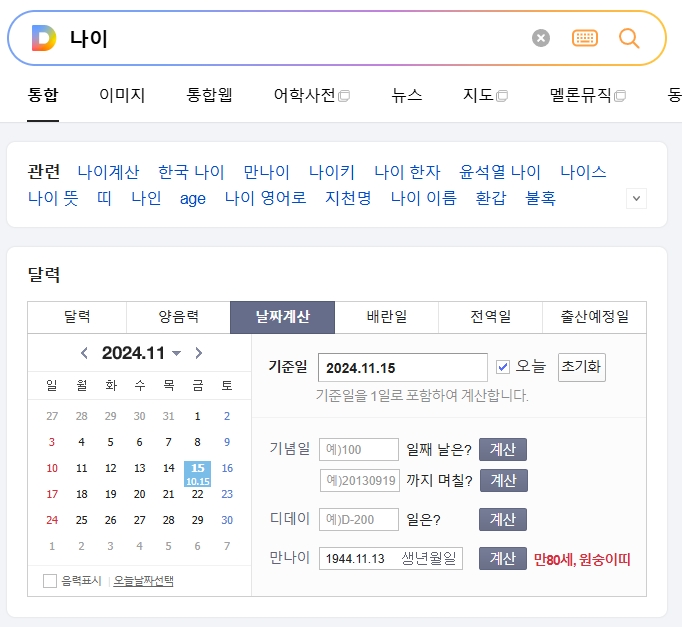
Task: Click 계산 button in 디데이 row
Action: tap(503, 519)
